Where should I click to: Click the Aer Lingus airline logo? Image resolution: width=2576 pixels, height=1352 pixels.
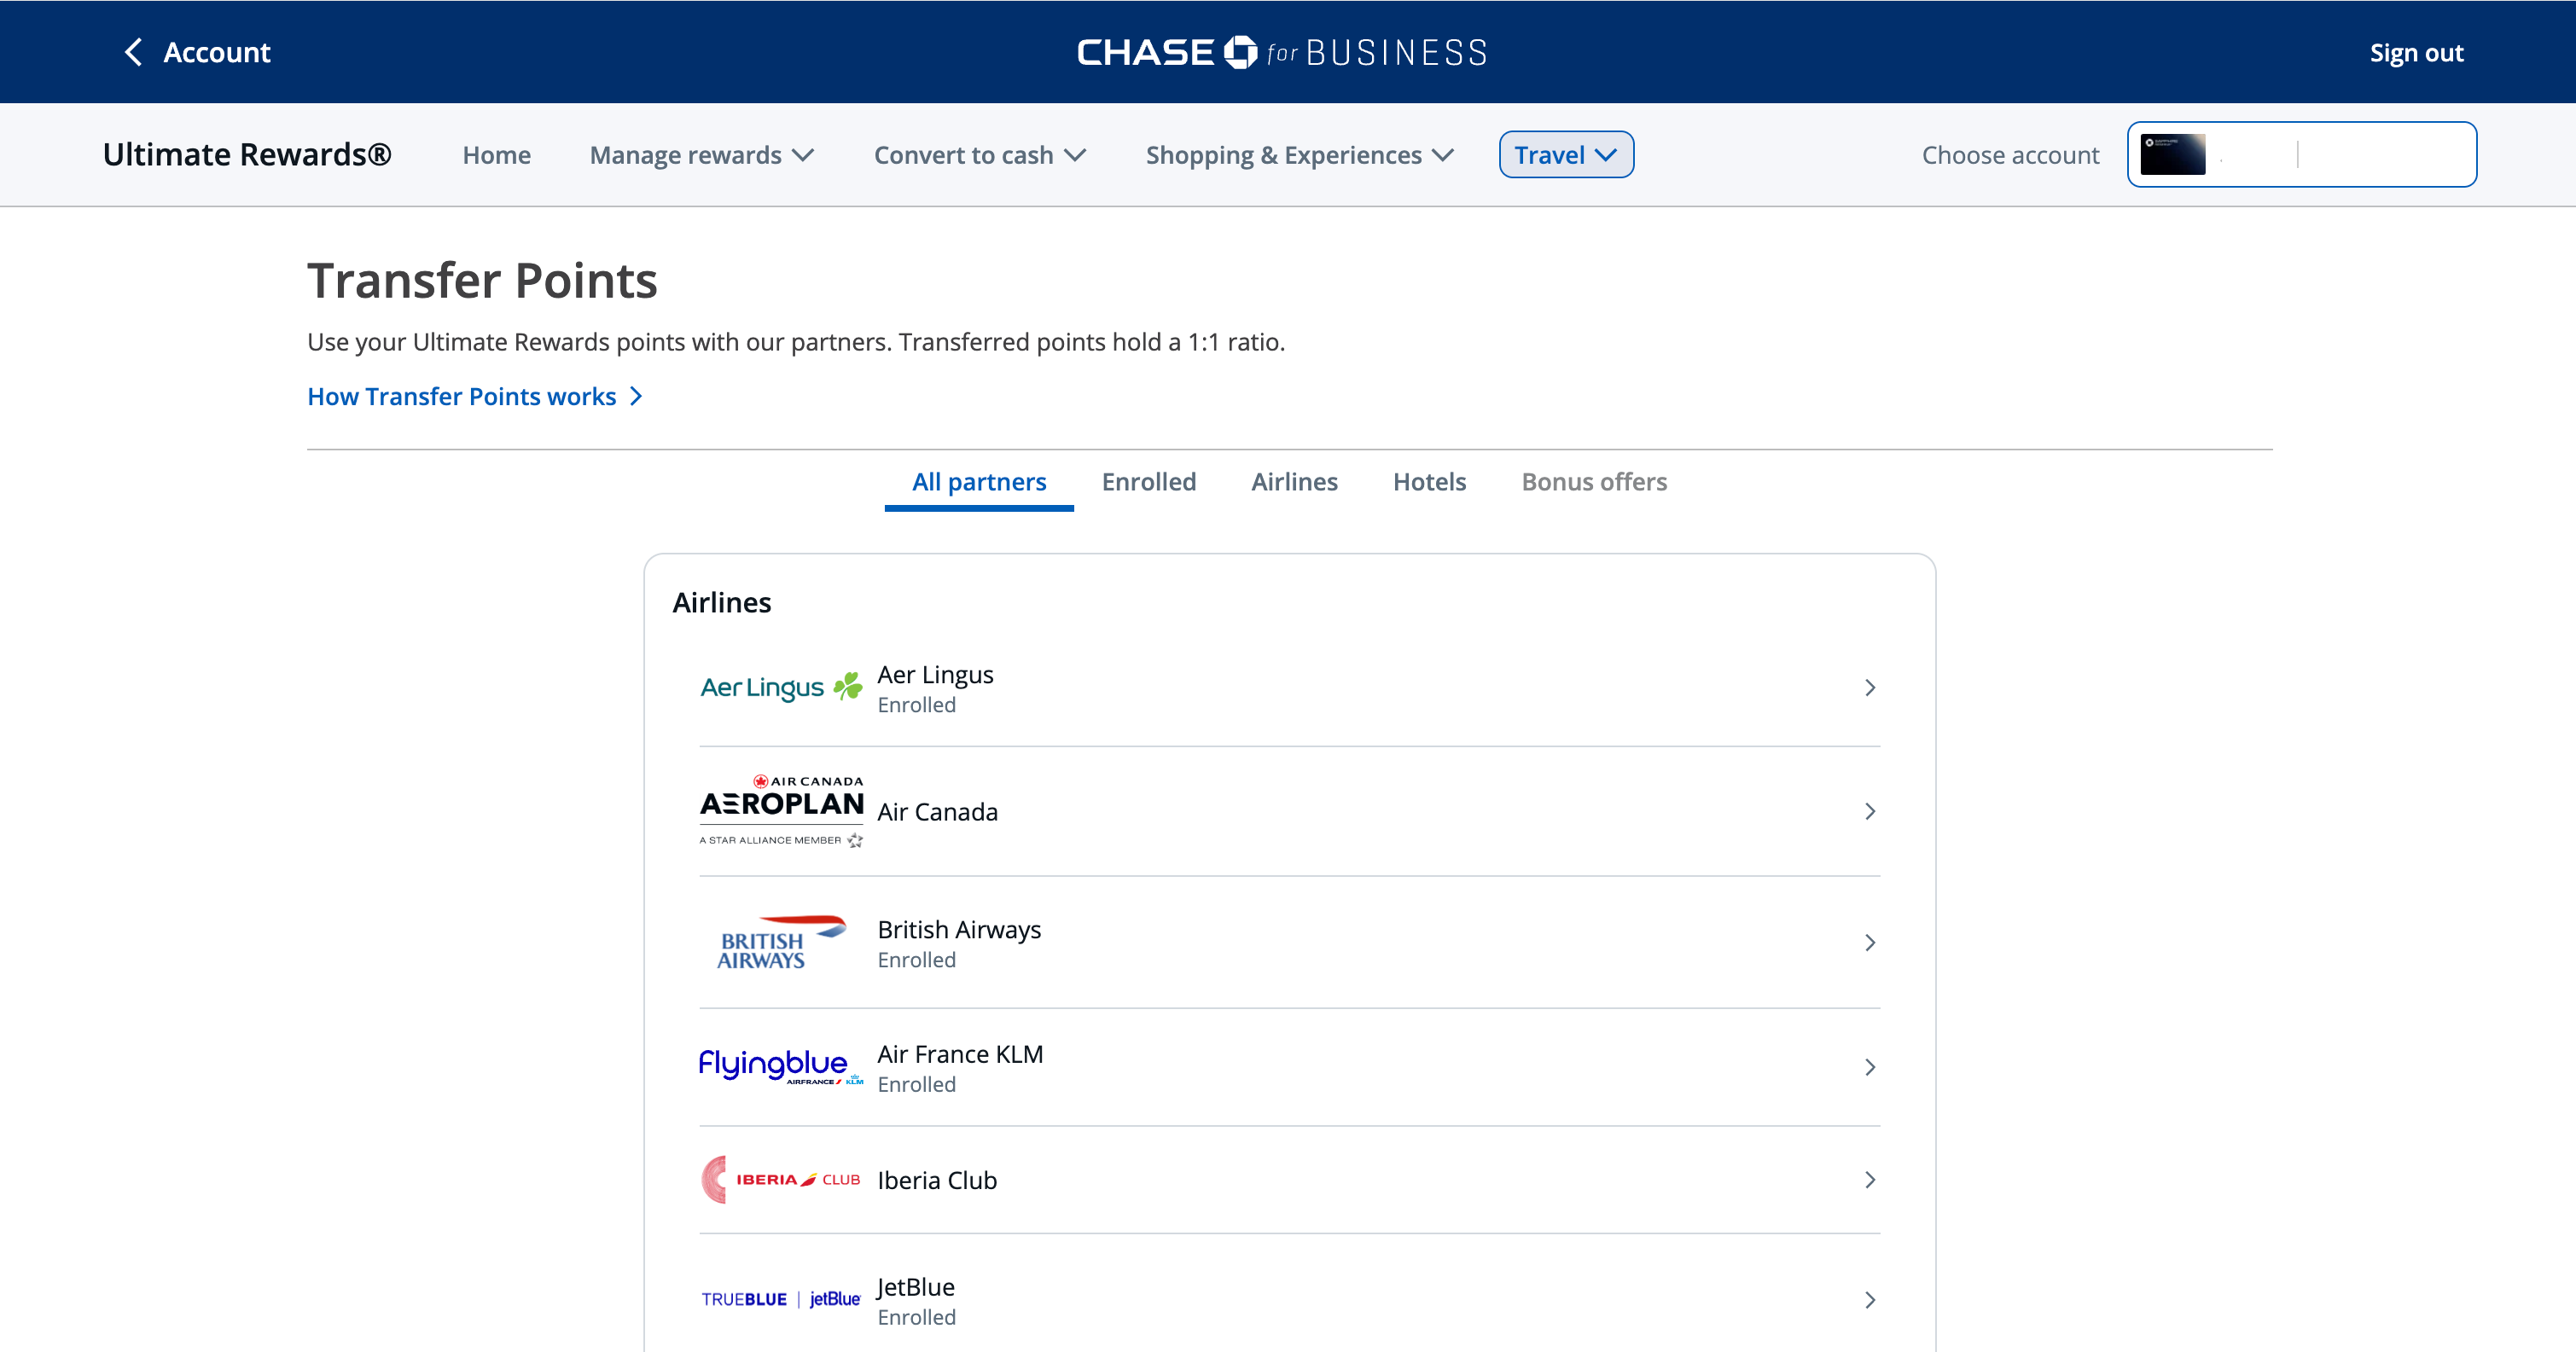tap(780, 687)
